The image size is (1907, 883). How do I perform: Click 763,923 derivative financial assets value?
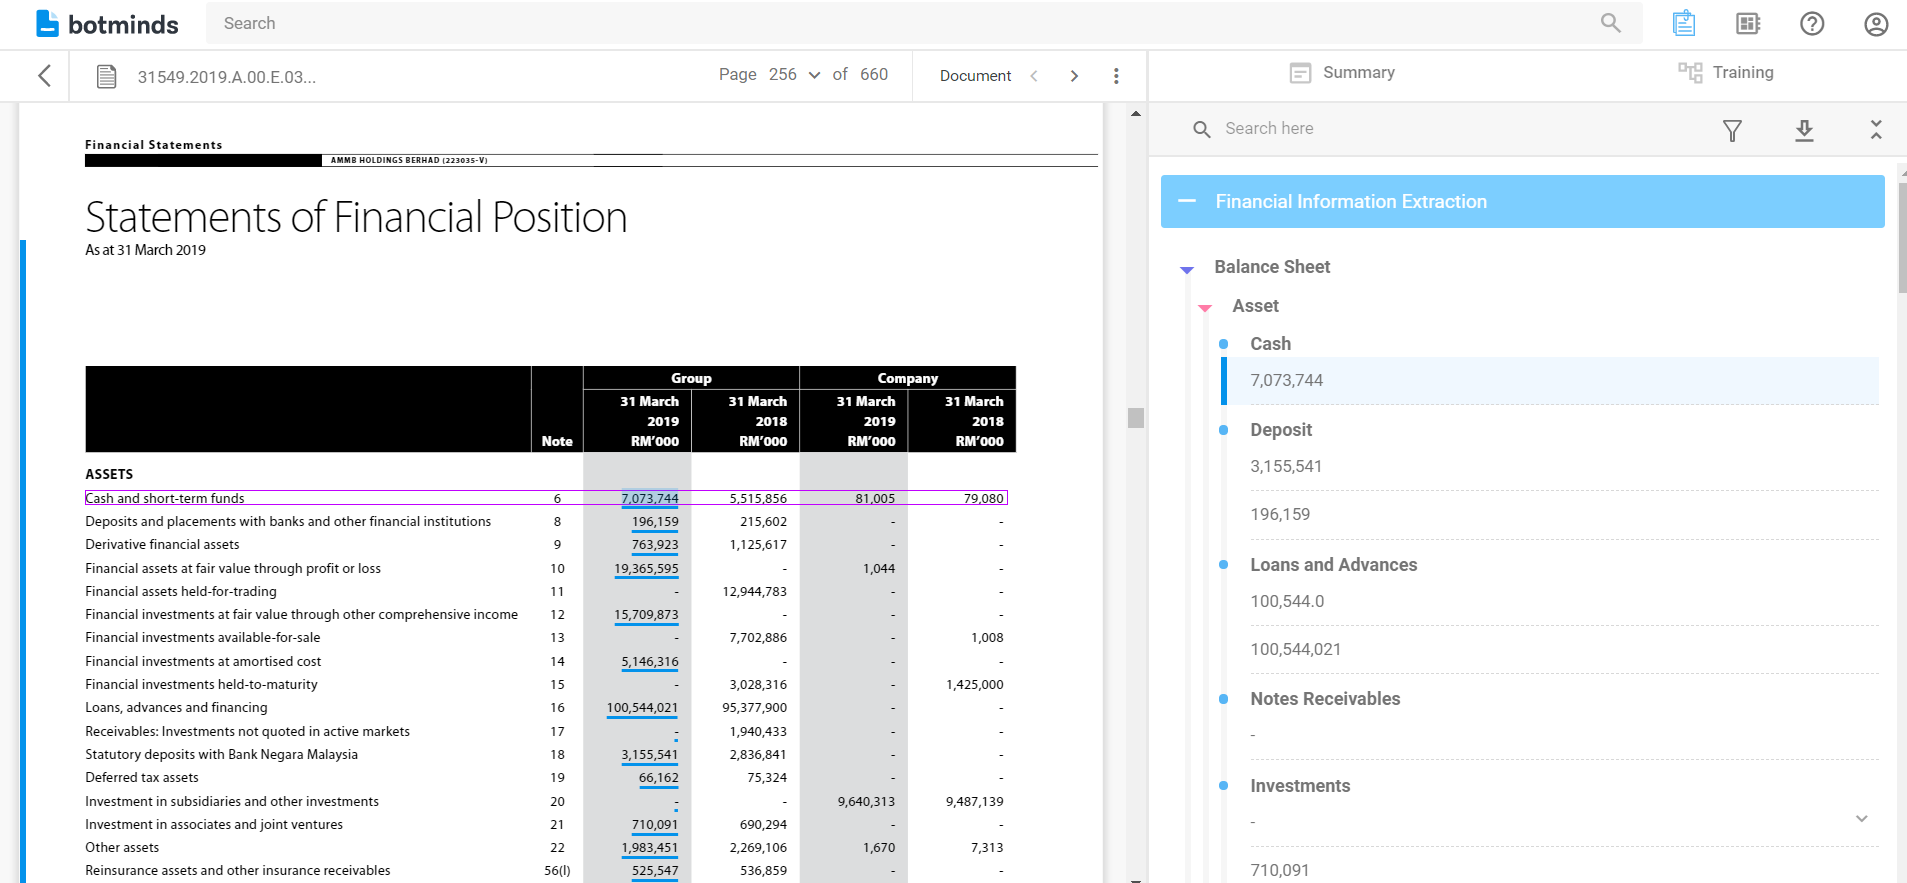coord(655,544)
